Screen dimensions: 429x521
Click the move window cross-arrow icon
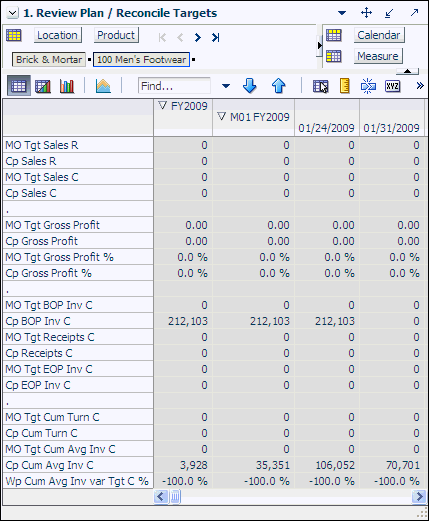coord(366,13)
